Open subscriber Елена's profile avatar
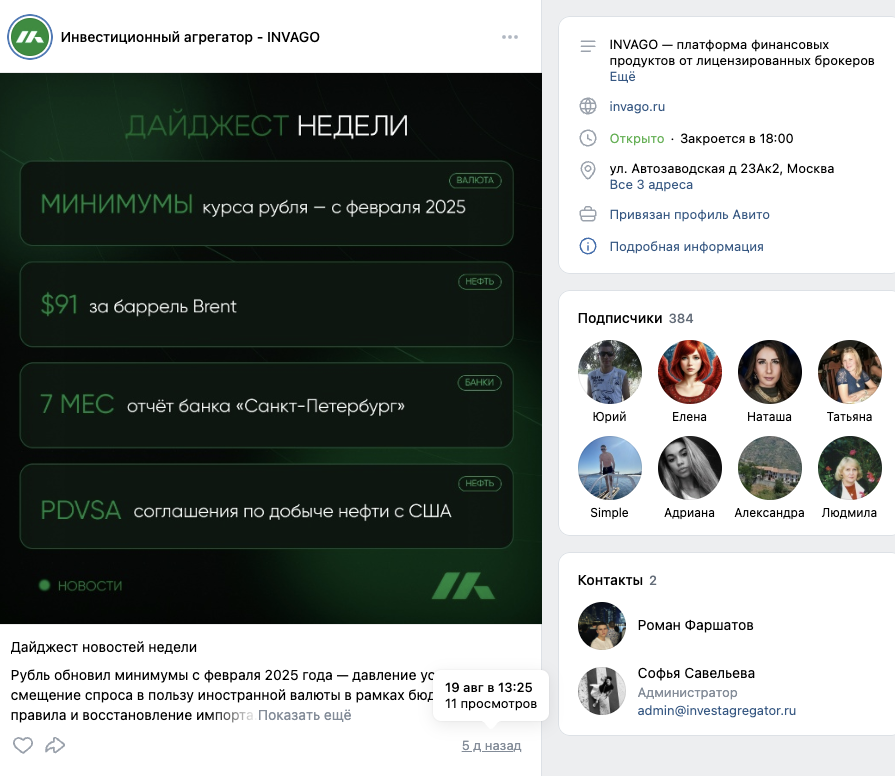Viewport: 895px width, 776px height. tap(690, 372)
